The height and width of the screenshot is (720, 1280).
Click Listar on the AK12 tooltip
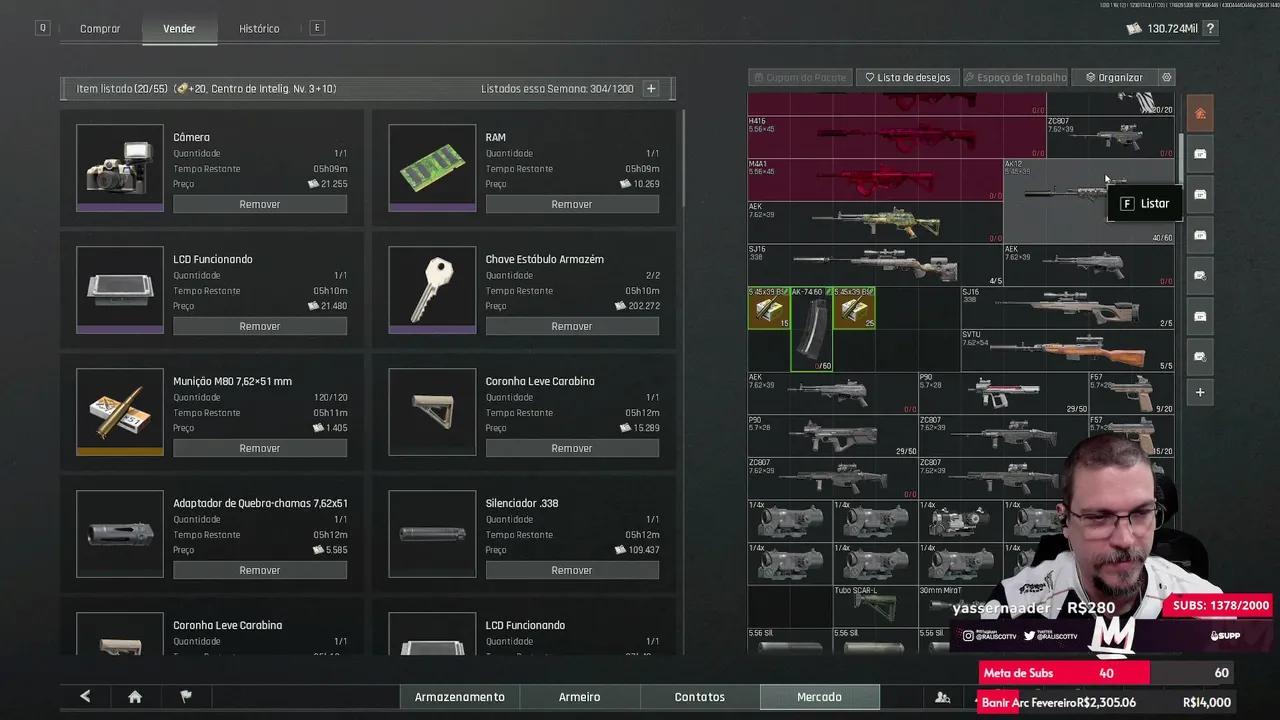click(x=1145, y=203)
